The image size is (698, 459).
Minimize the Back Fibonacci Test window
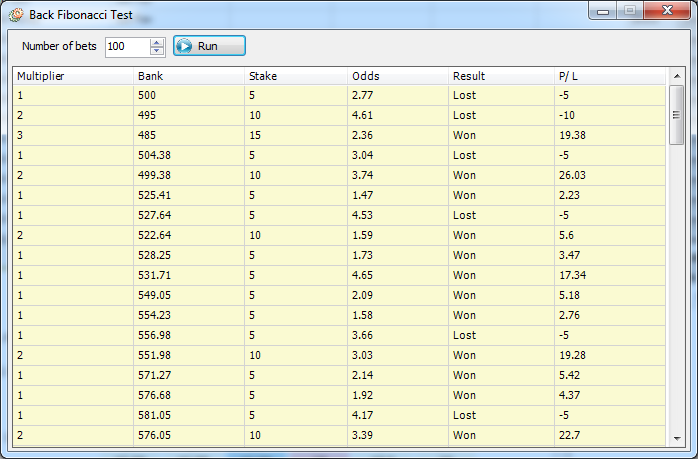(603, 11)
